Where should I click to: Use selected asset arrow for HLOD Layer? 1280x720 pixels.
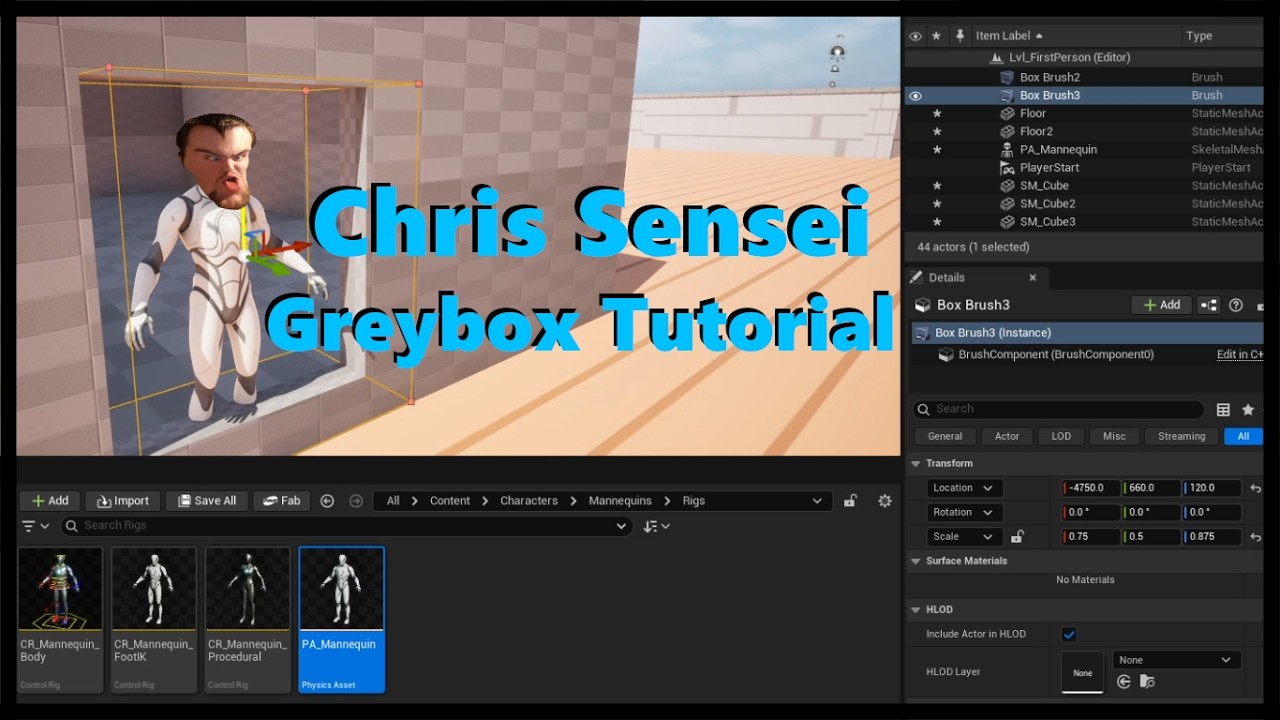tap(1124, 681)
